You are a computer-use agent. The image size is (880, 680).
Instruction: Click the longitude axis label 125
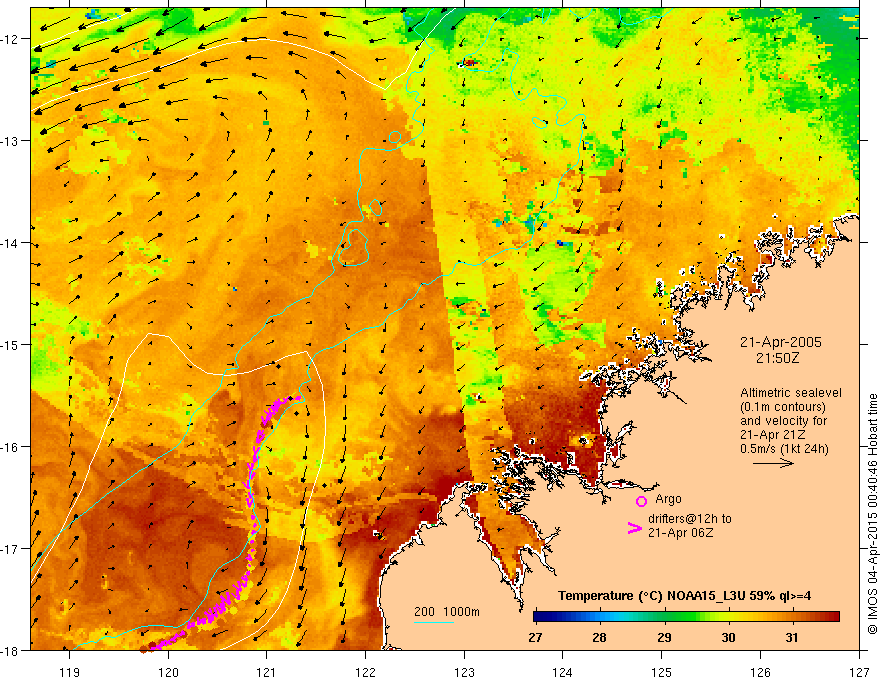coord(662,672)
